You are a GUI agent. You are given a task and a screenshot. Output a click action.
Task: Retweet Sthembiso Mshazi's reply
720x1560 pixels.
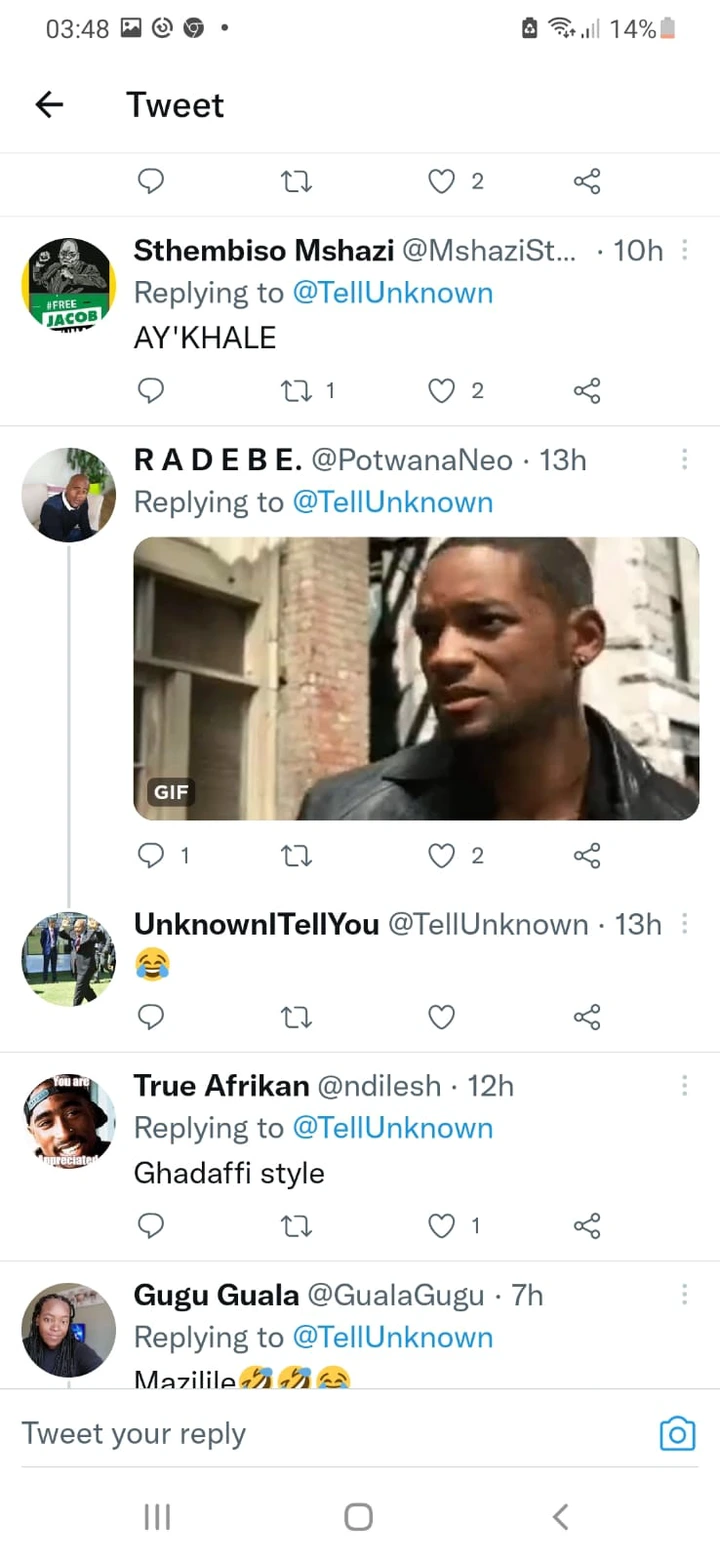click(x=295, y=390)
